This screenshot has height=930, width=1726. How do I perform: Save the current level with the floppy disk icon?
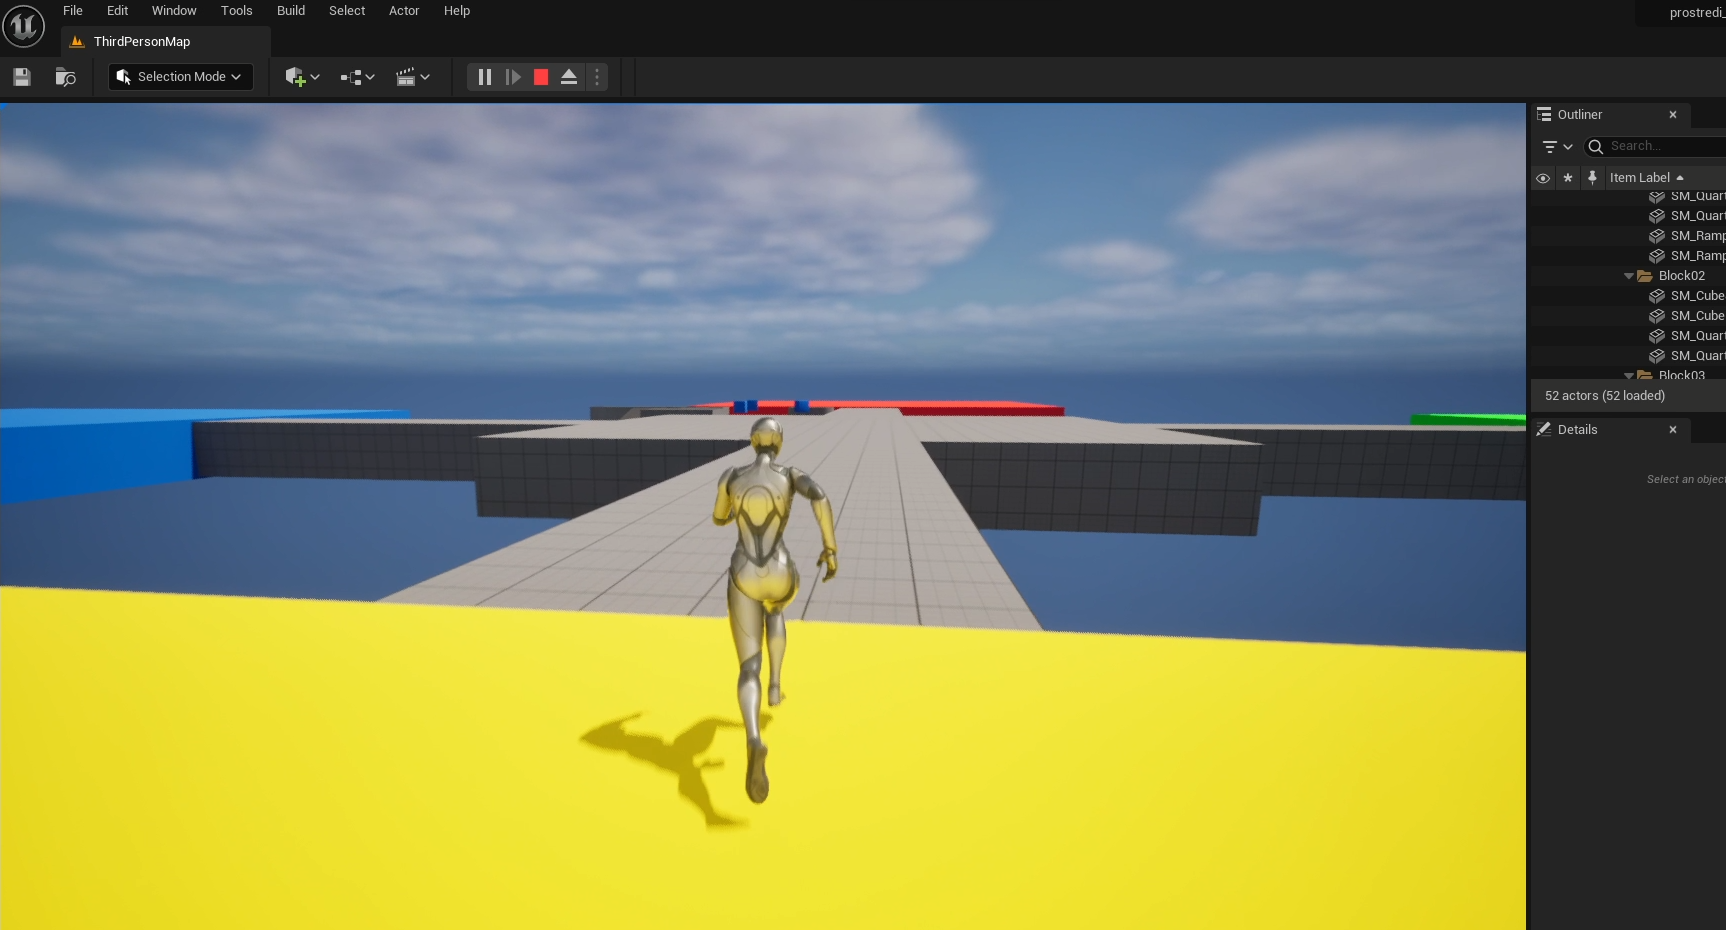22,77
